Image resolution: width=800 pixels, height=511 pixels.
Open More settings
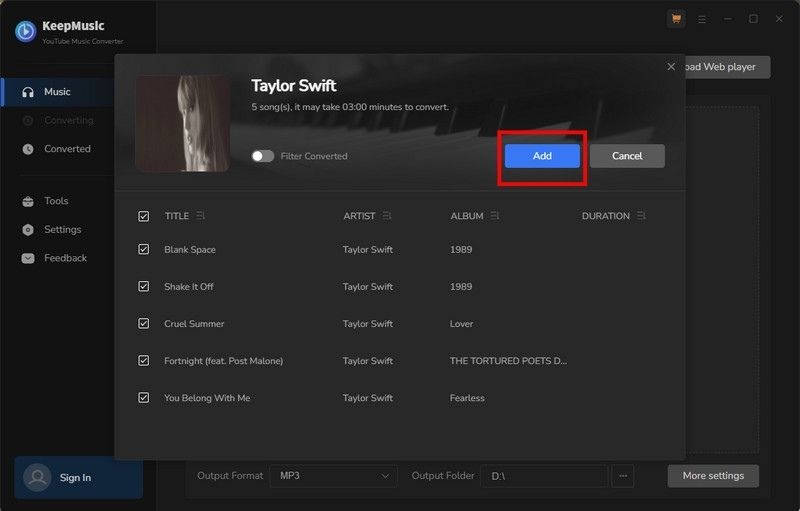(x=713, y=476)
